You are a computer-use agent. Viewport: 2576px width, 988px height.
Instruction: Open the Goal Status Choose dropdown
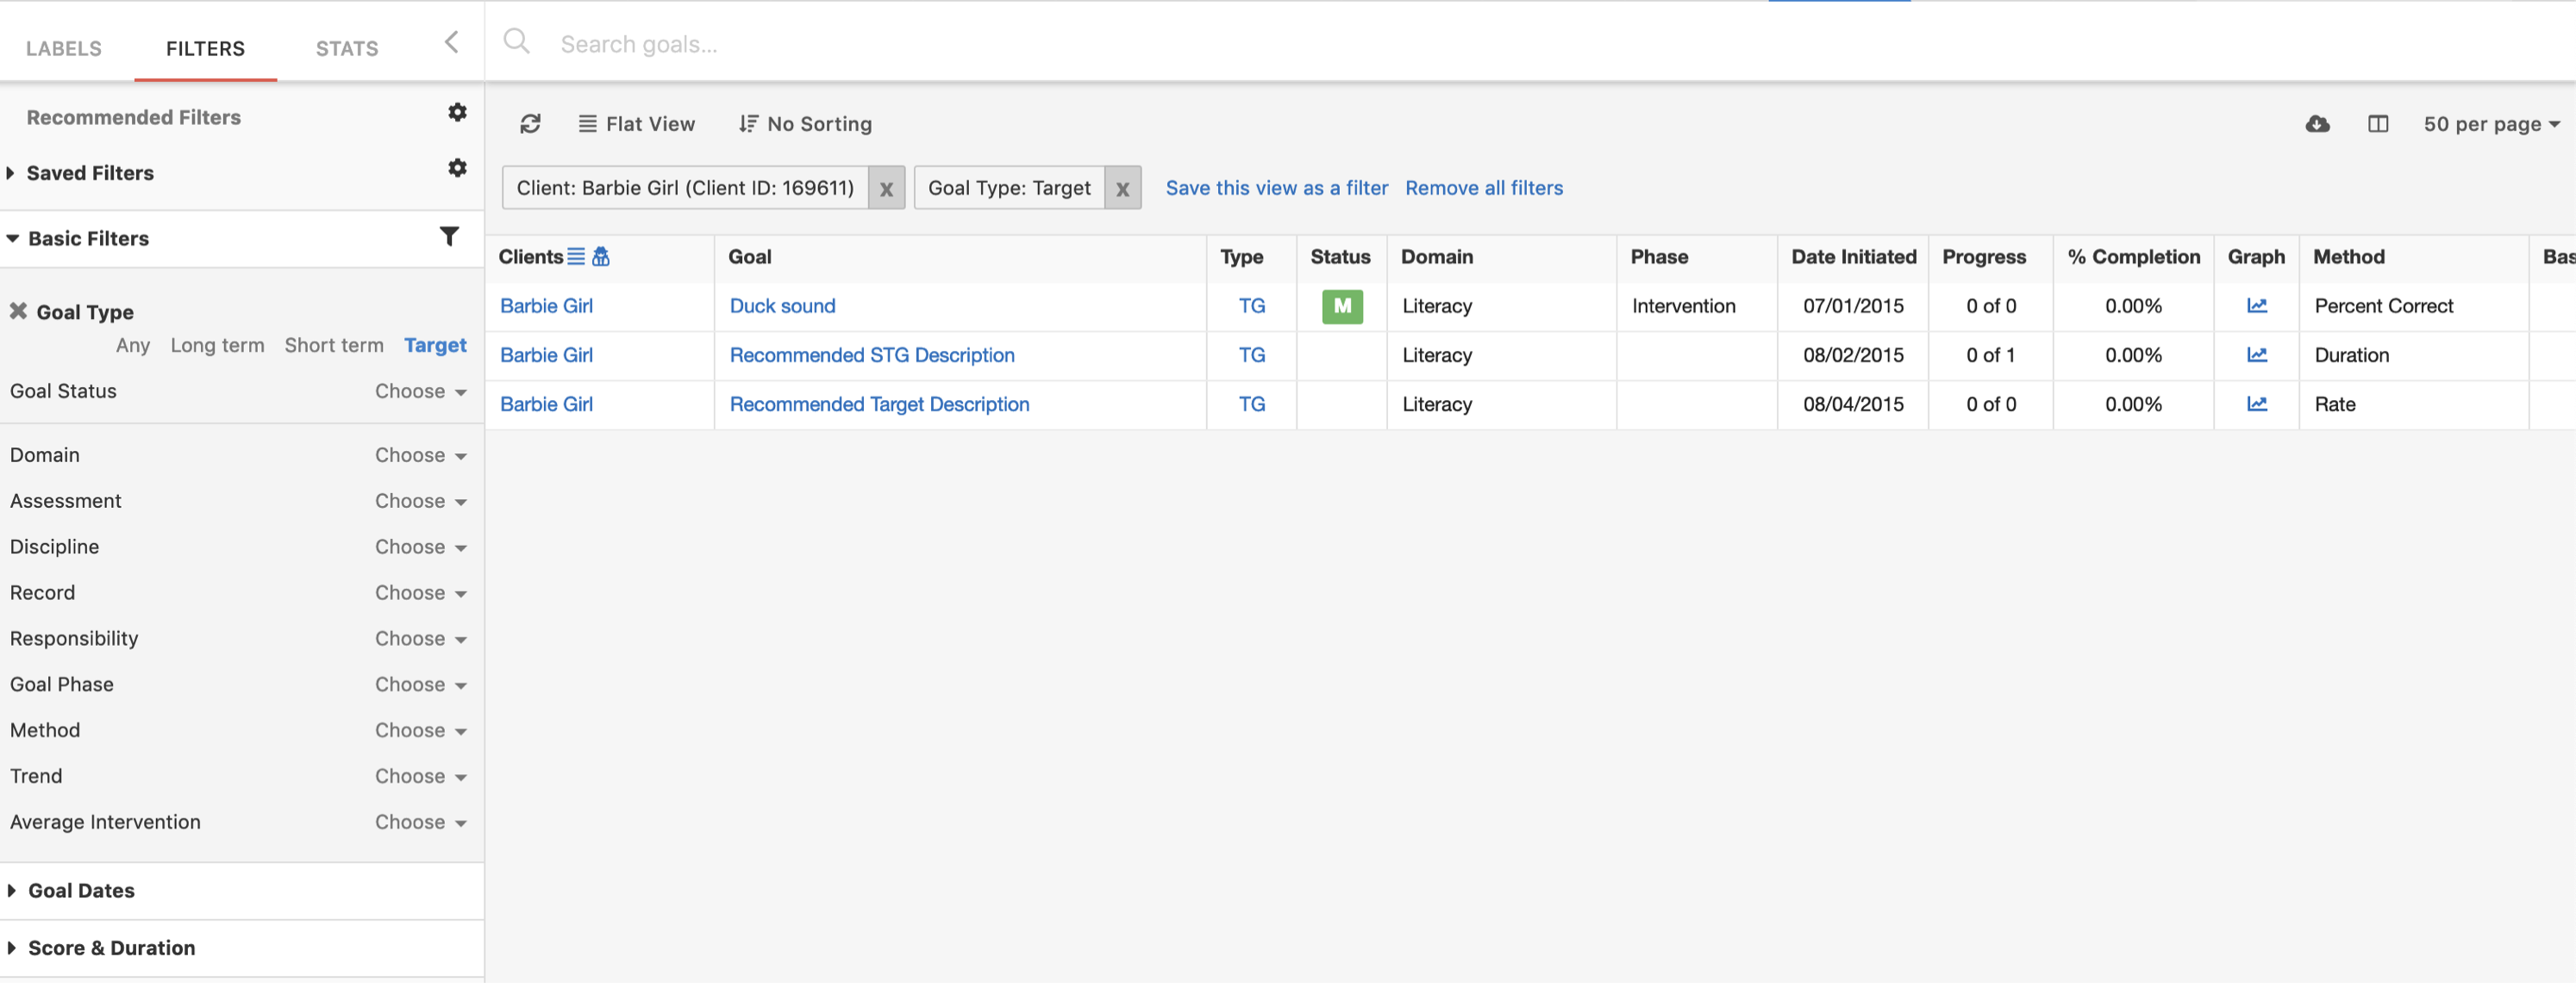click(x=421, y=391)
